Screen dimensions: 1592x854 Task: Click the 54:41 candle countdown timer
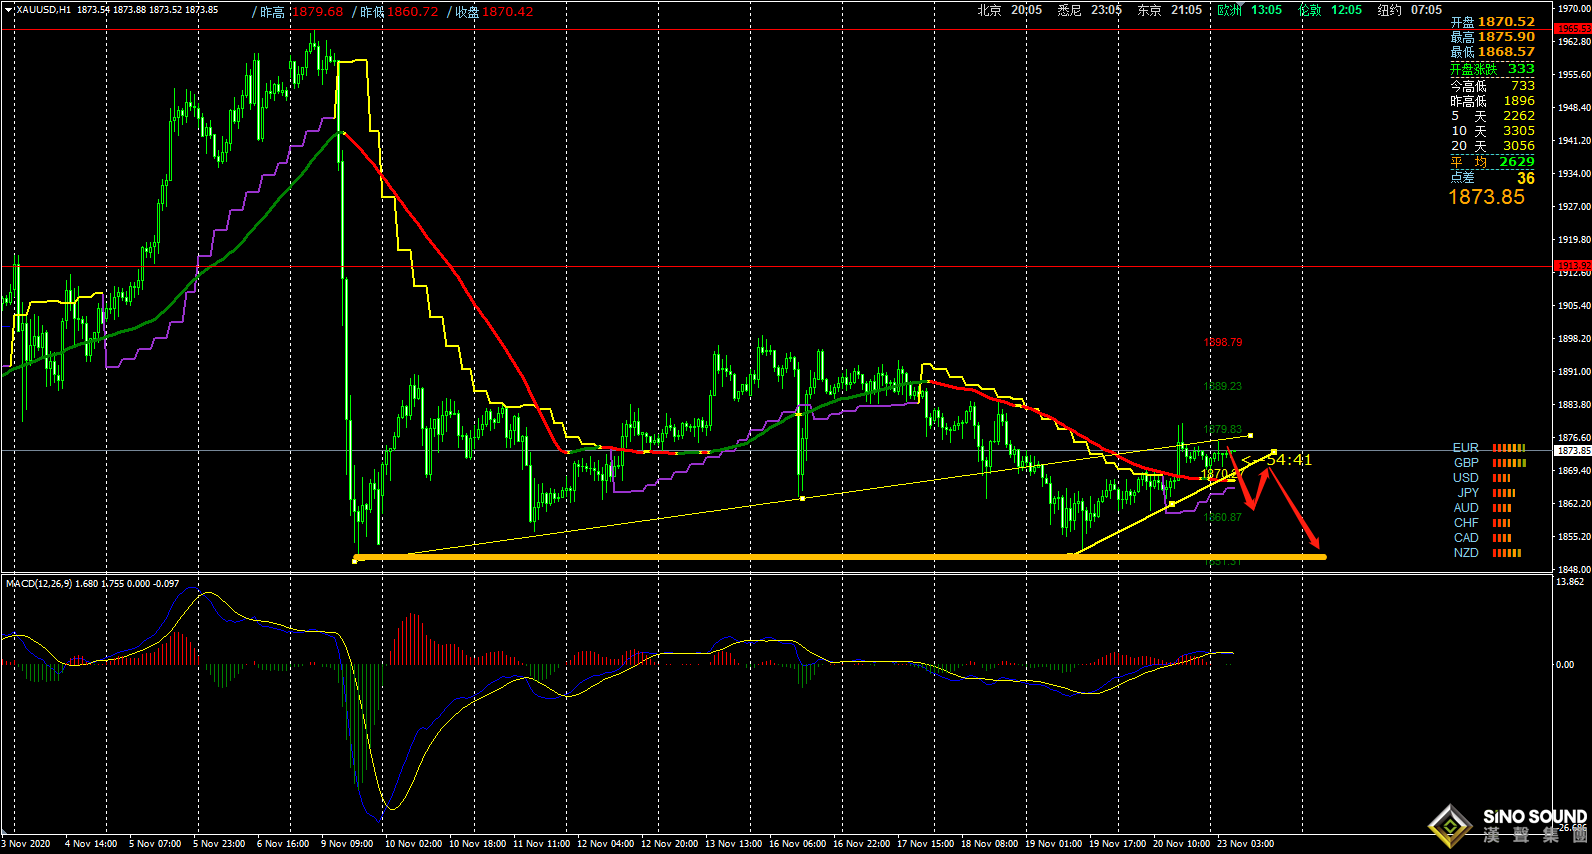click(x=1289, y=460)
